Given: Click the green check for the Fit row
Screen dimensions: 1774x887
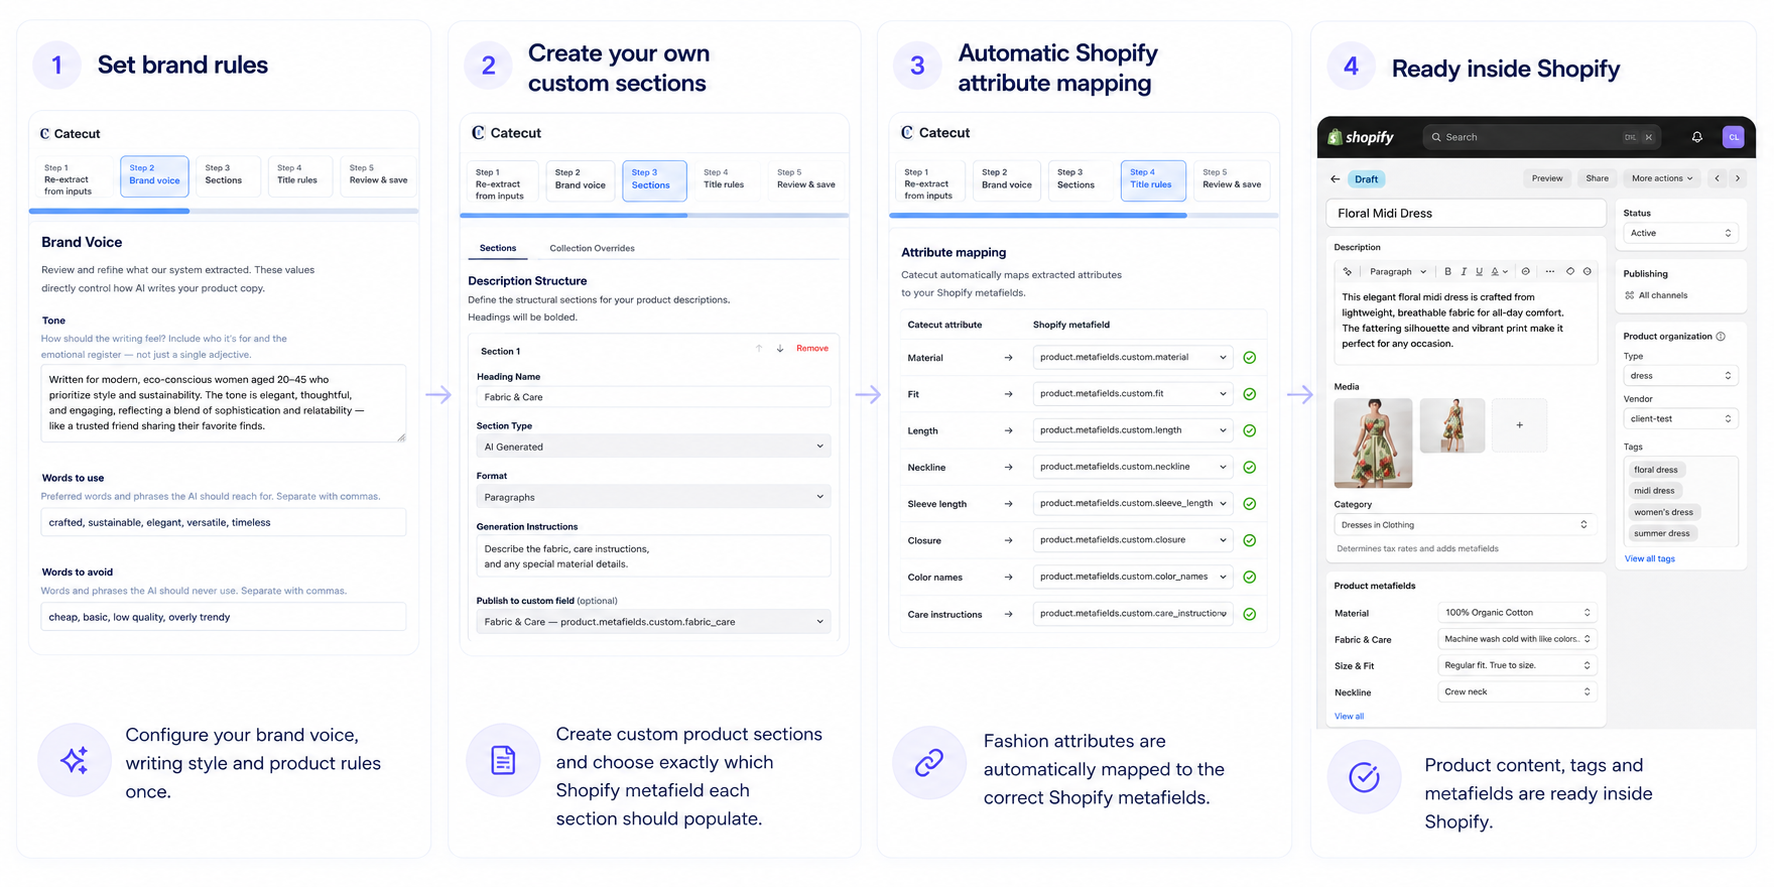Looking at the screenshot, I should pos(1249,394).
